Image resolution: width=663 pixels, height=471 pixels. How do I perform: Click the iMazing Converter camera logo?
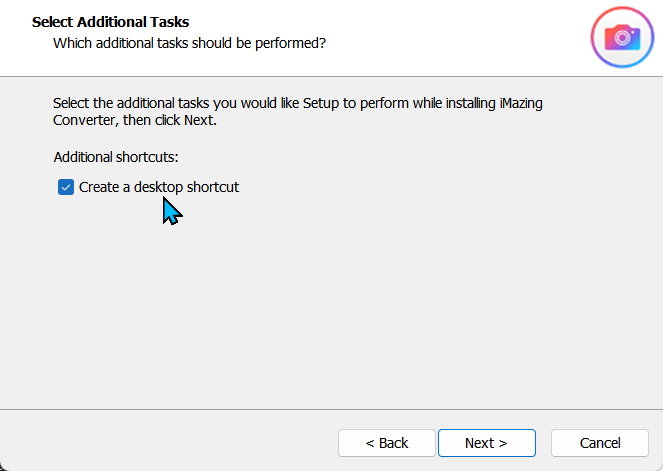point(622,37)
